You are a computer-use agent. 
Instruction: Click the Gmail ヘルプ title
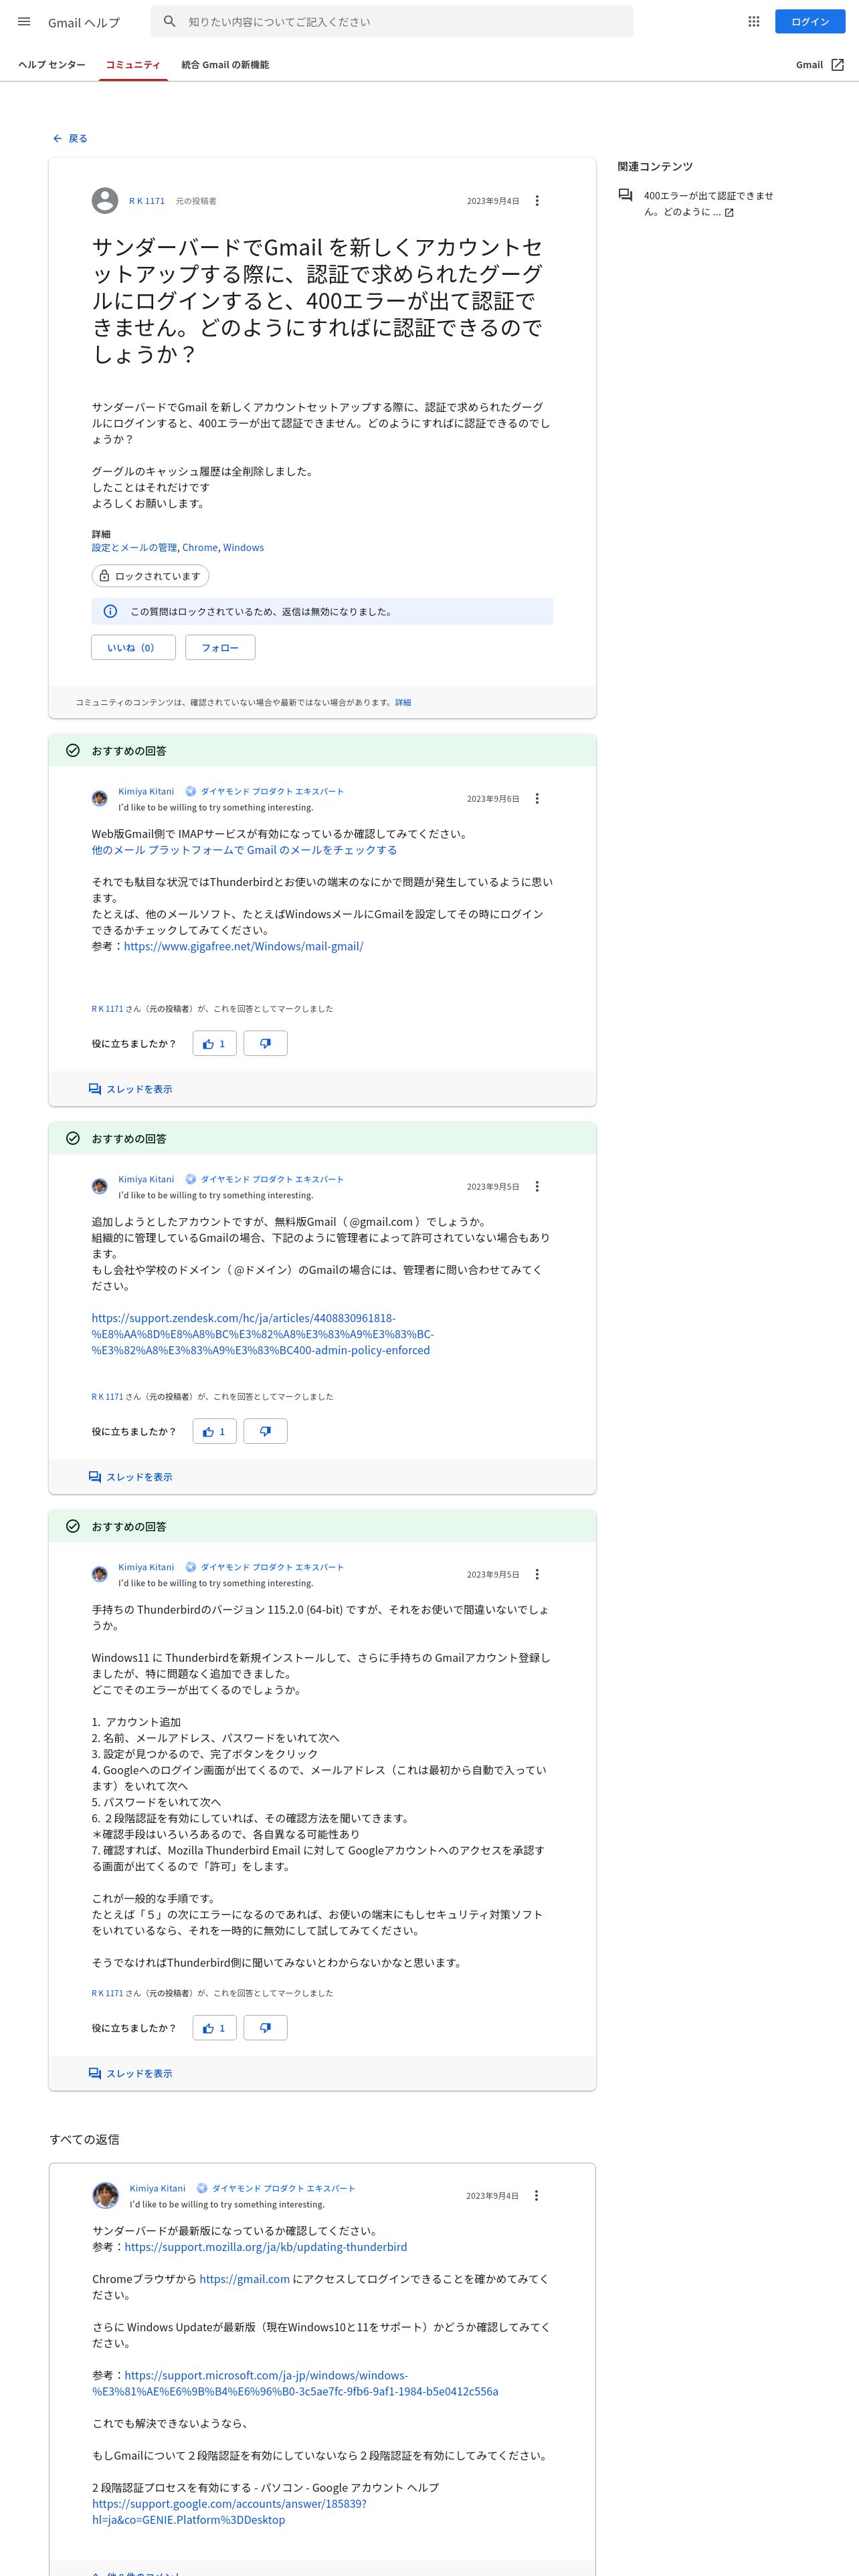pos(84,22)
